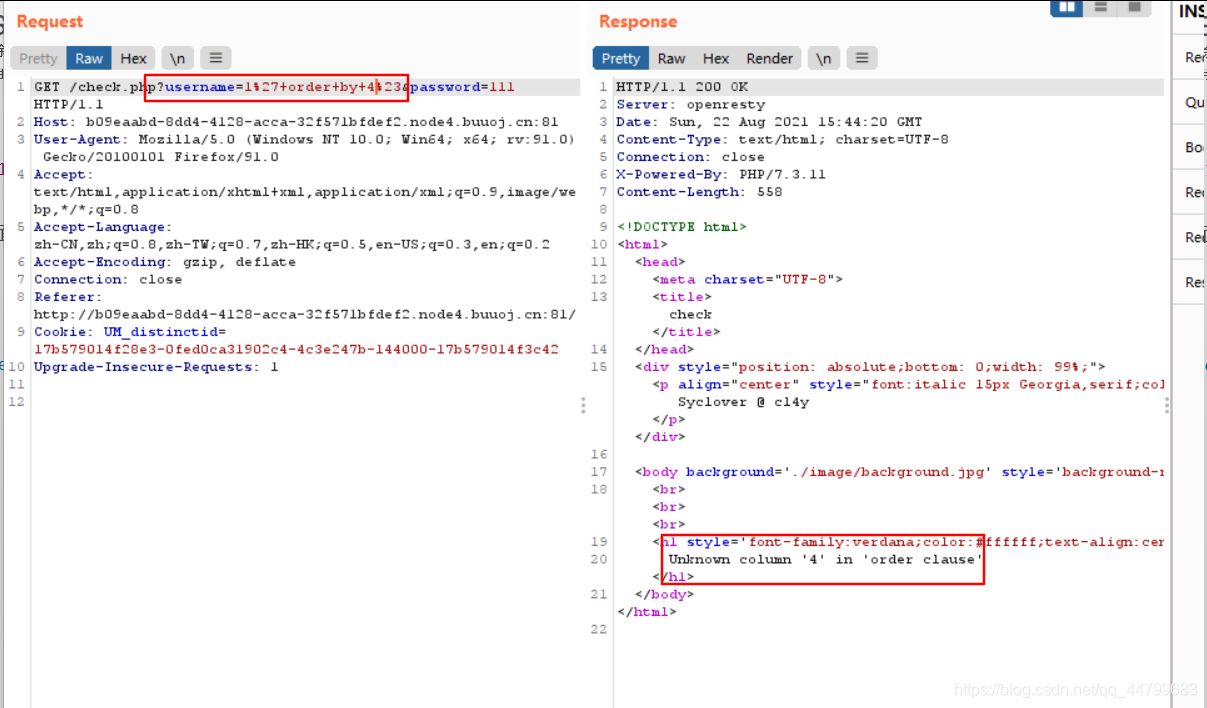Image resolution: width=1207 pixels, height=708 pixels.
Task: Click the 'Response' pane heading
Action: (x=638, y=21)
